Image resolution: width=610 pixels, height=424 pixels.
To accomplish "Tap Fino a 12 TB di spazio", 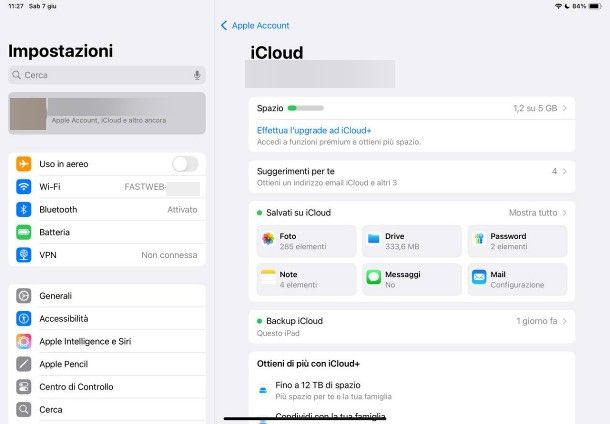I will point(318,385).
